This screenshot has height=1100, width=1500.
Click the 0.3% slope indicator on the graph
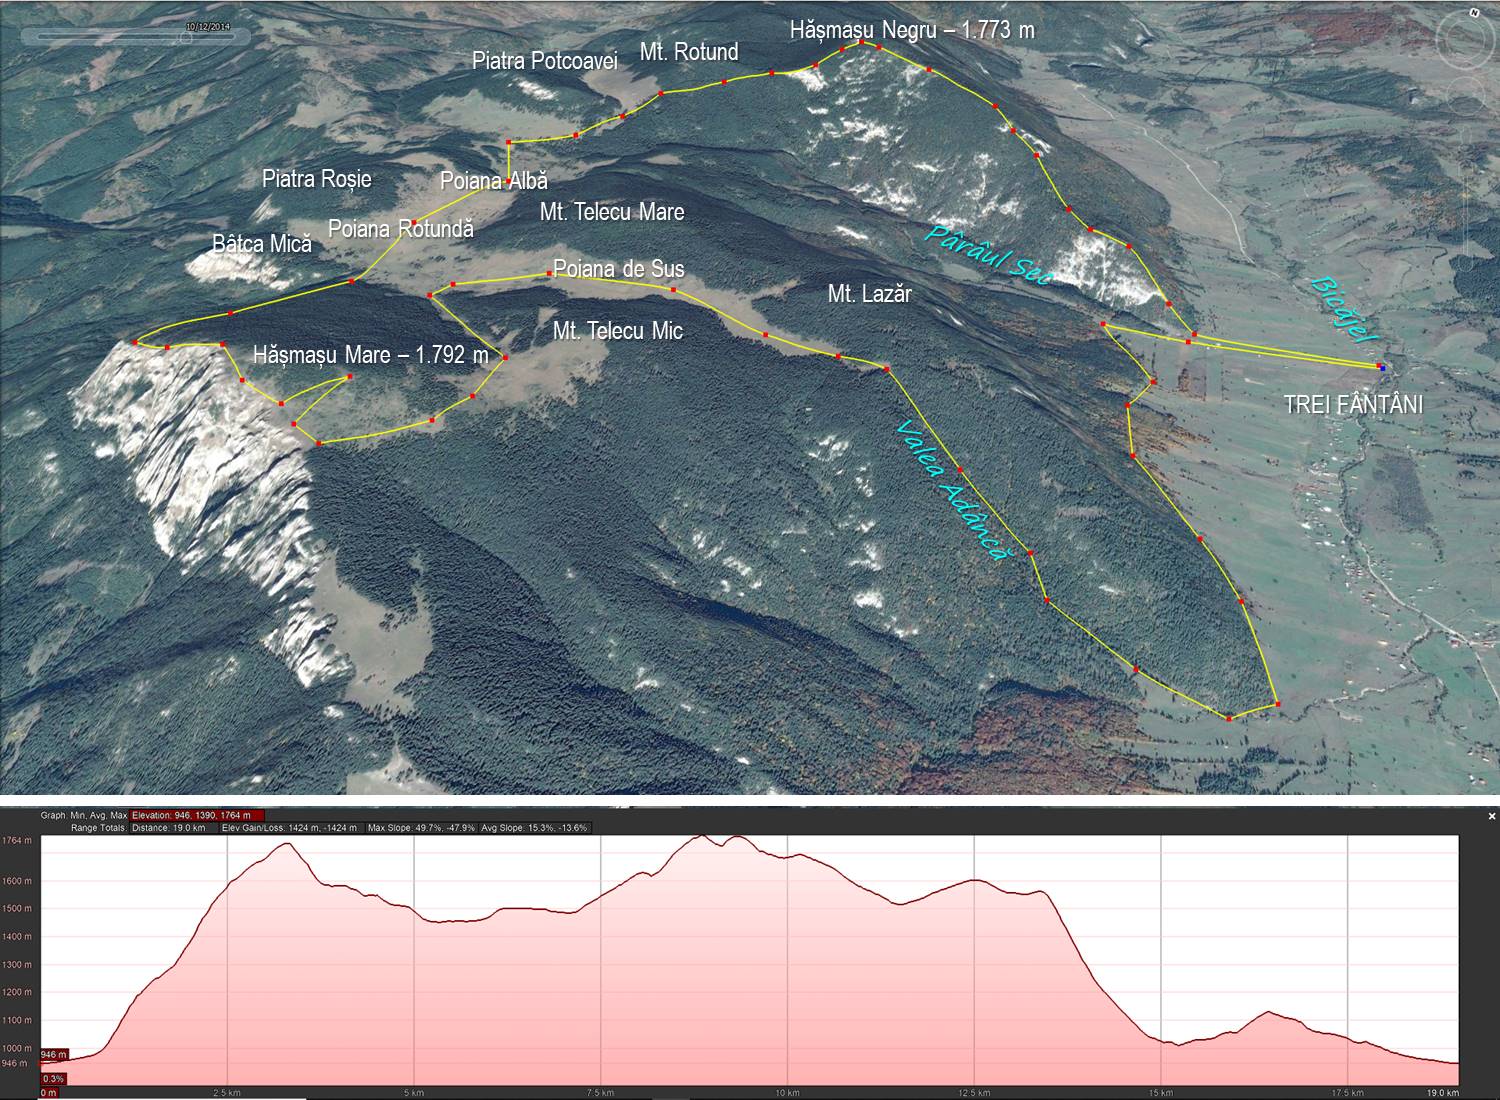click(x=53, y=1078)
